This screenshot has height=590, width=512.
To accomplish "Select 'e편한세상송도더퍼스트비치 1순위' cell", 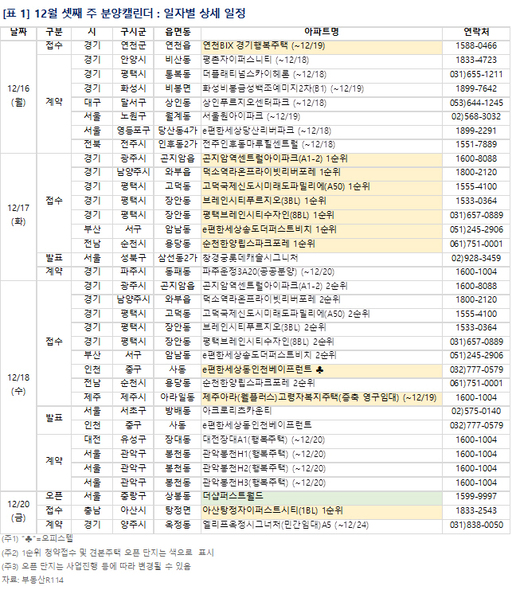I will click(x=322, y=230).
